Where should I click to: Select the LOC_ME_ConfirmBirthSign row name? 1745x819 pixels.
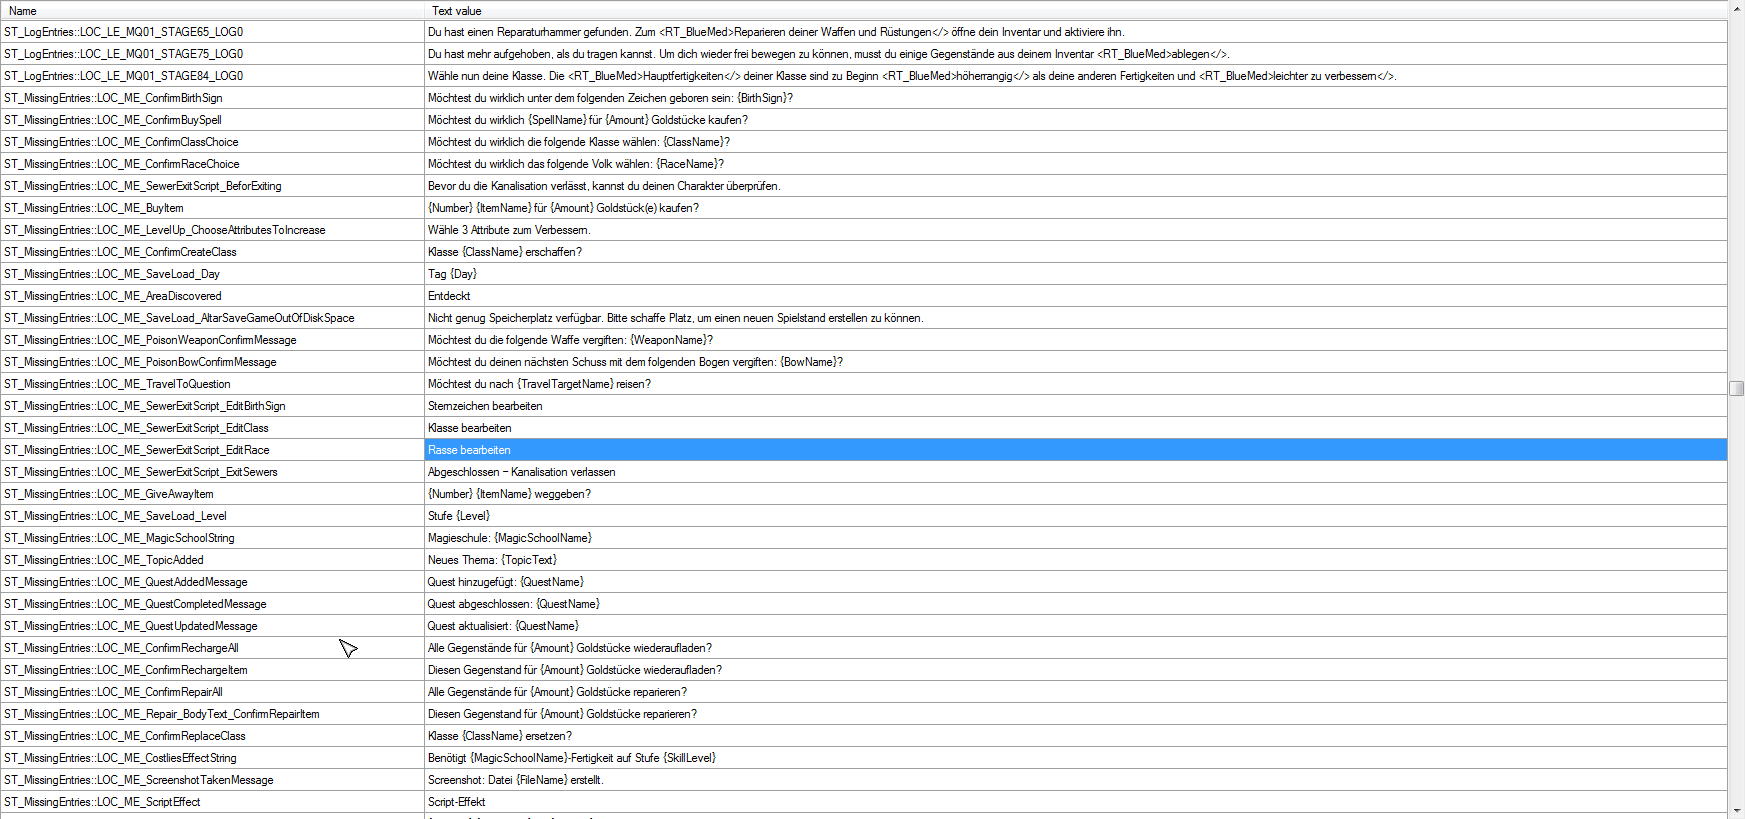[x=212, y=98]
